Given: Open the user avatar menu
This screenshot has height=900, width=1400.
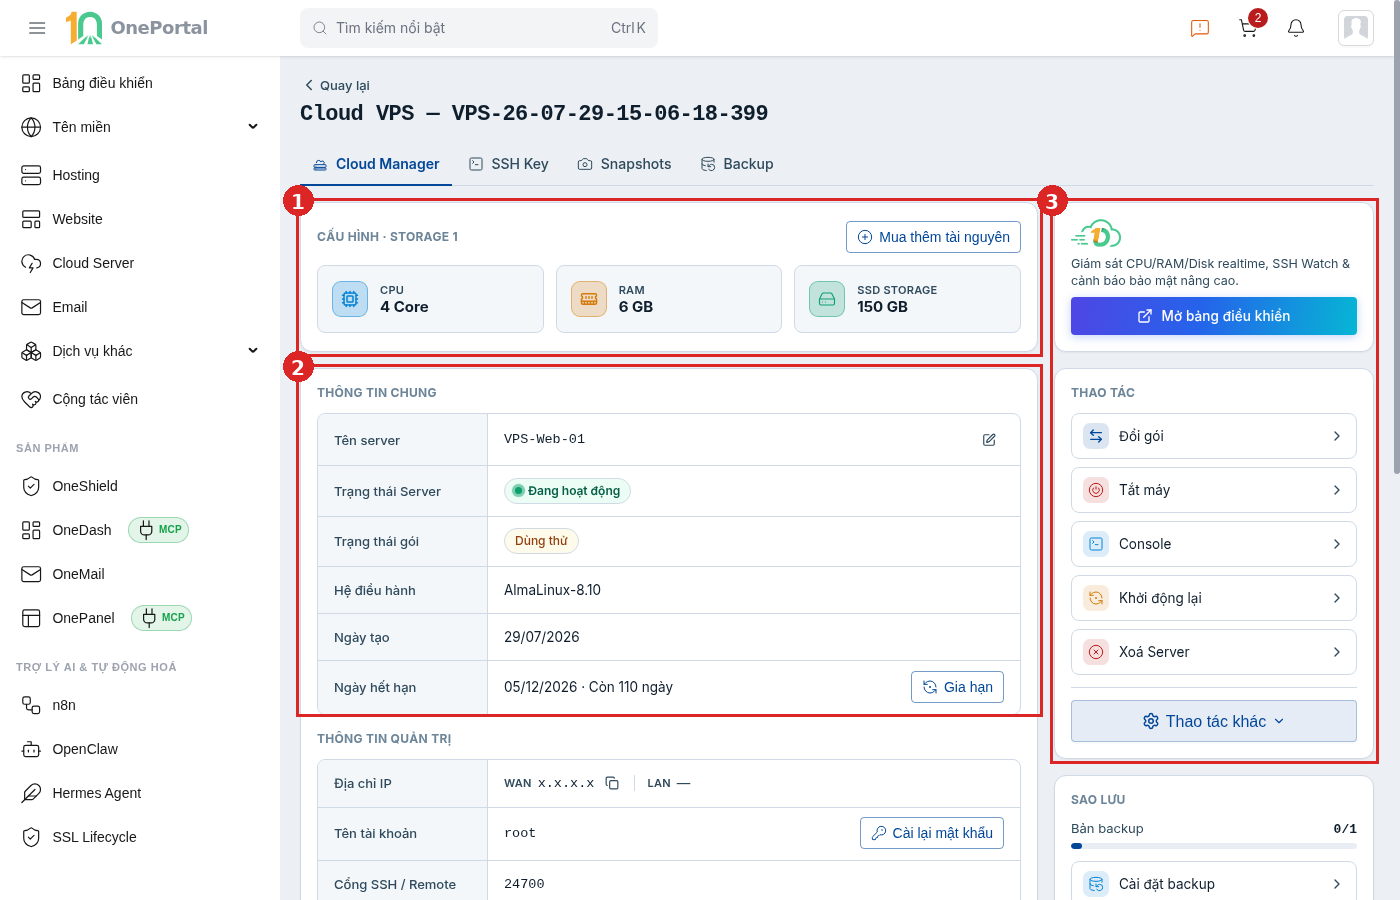Looking at the screenshot, I should [1356, 28].
